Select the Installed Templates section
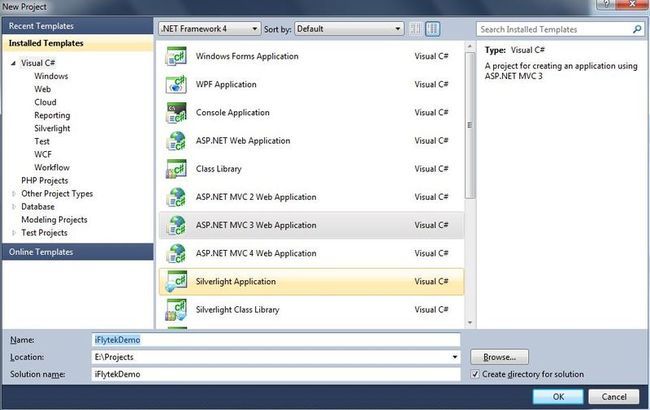 click(78, 43)
